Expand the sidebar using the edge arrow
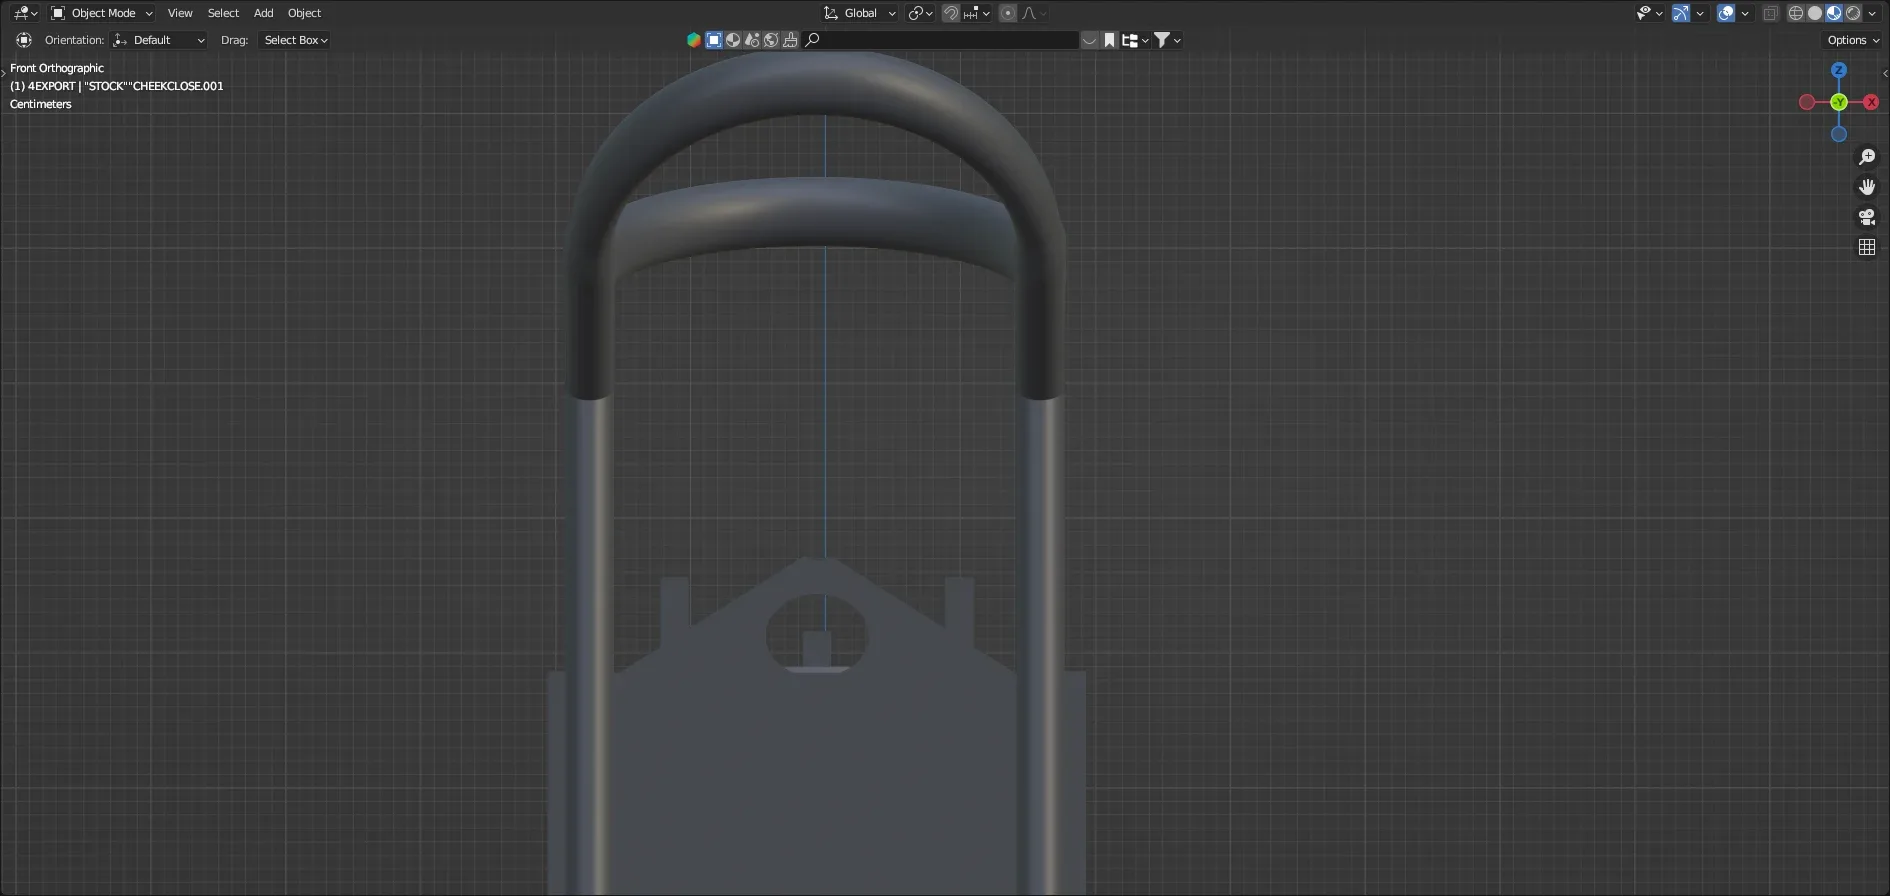The height and width of the screenshot is (896, 1890). coord(1885,73)
